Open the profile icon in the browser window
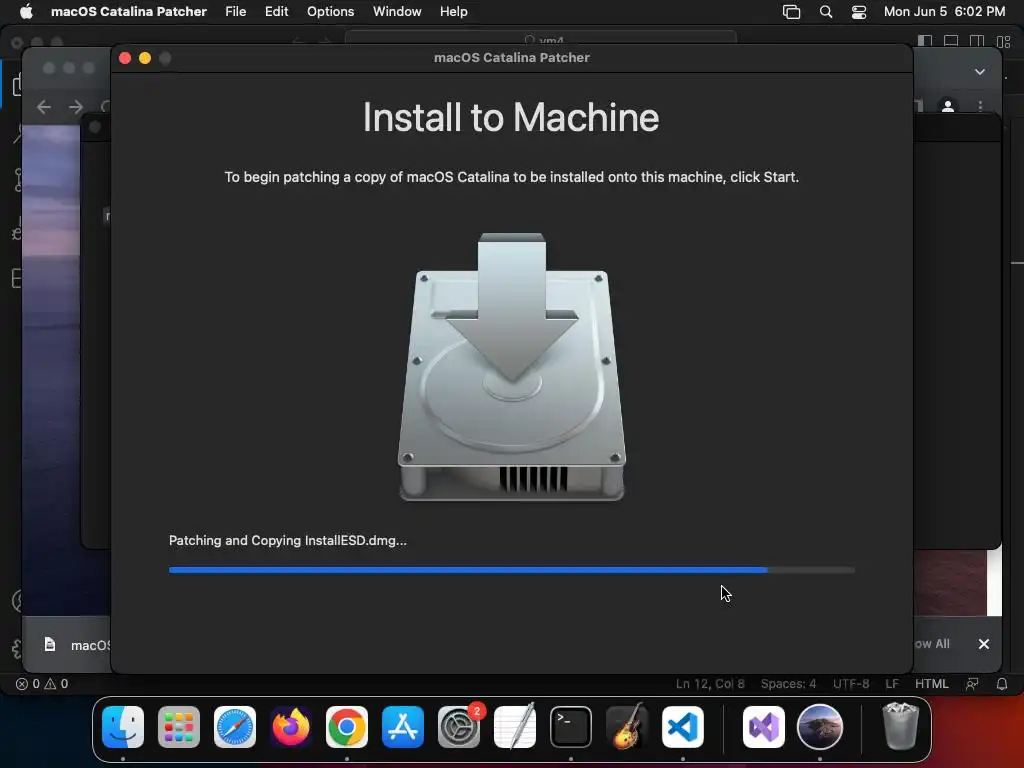 pos(948,106)
